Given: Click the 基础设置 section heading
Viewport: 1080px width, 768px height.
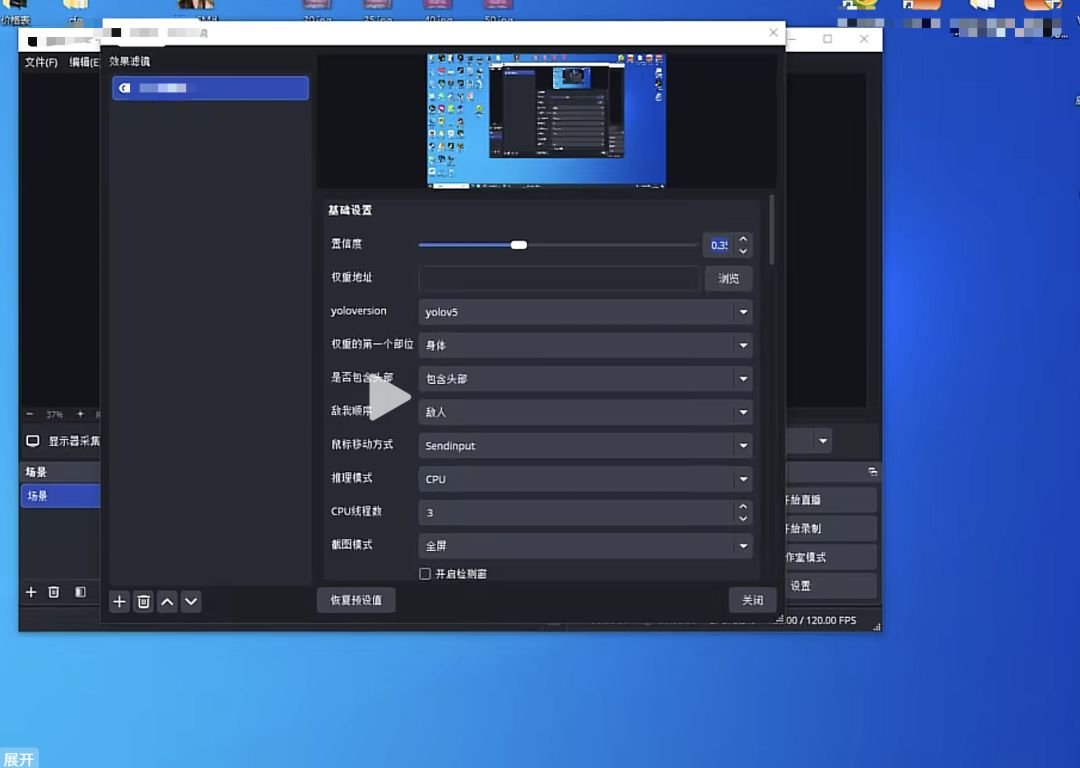Looking at the screenshot, I should point(350,210).
